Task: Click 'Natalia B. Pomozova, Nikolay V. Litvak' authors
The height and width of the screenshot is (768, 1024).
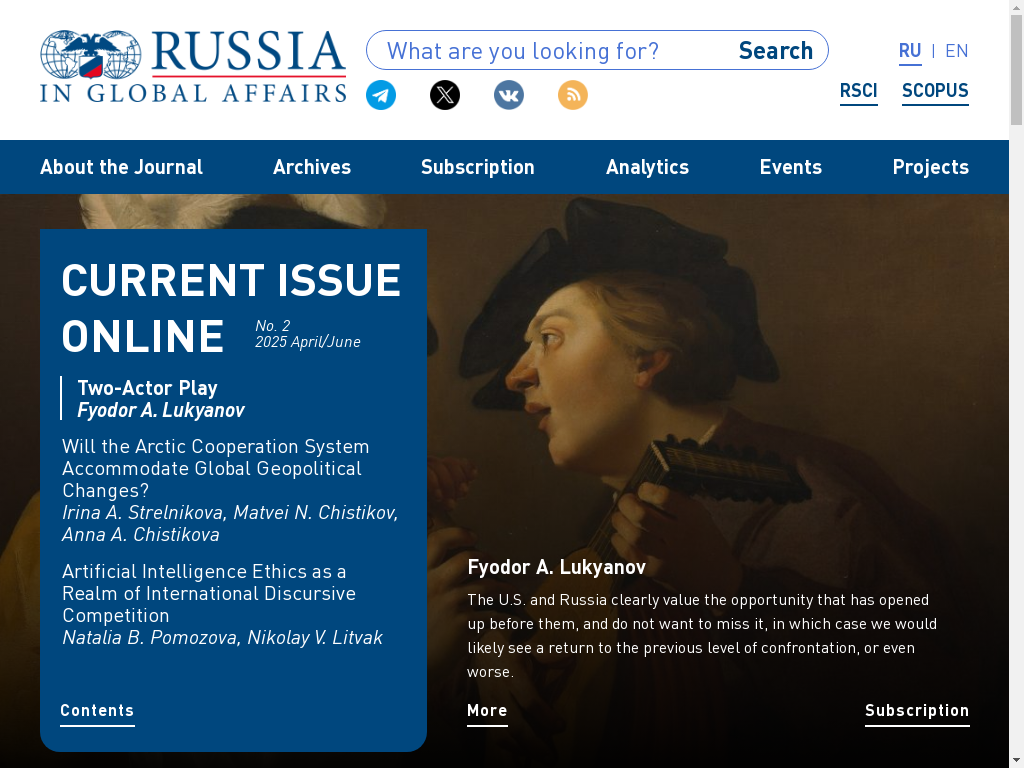Action: pyautogui.click(x=222, y=637)
